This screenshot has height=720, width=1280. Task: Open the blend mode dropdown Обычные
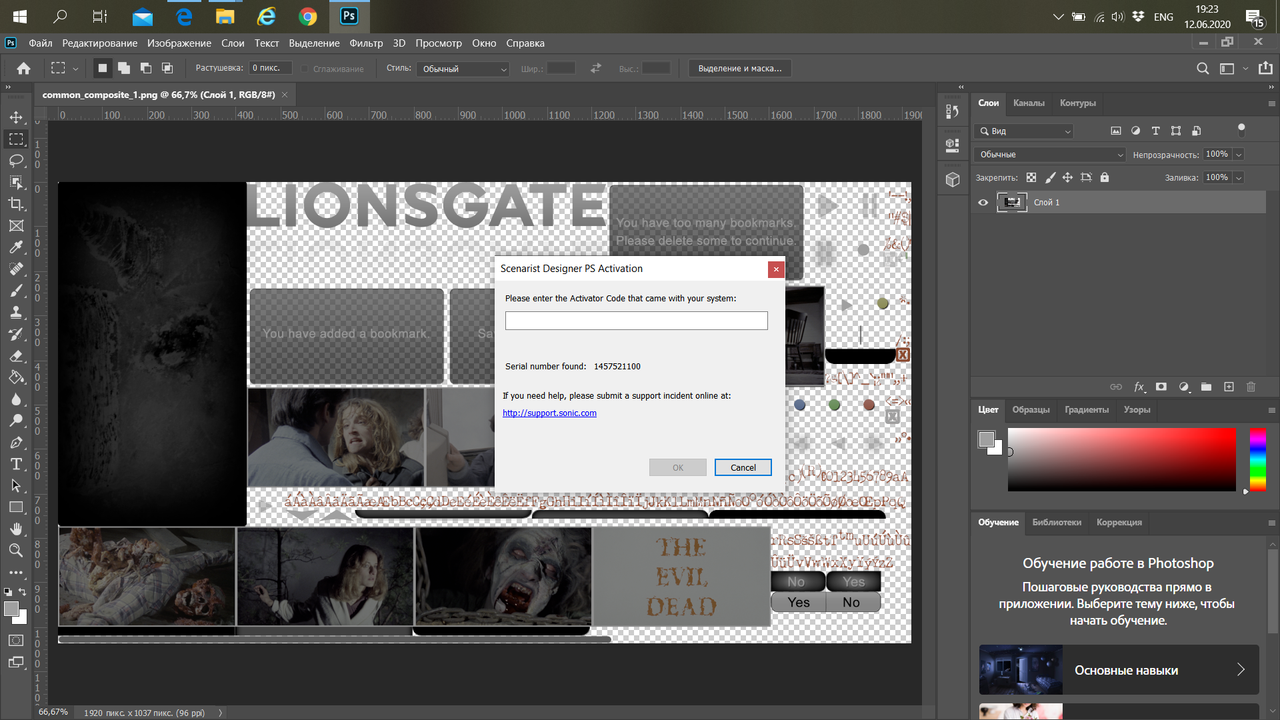pyautogui.click(x=1050, y=155)
